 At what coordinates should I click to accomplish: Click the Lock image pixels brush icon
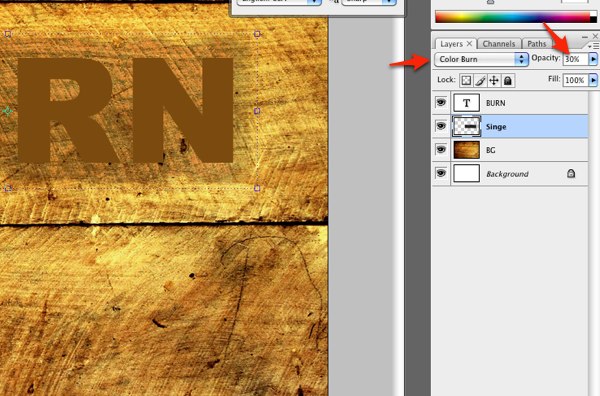[x=480, y=80]
